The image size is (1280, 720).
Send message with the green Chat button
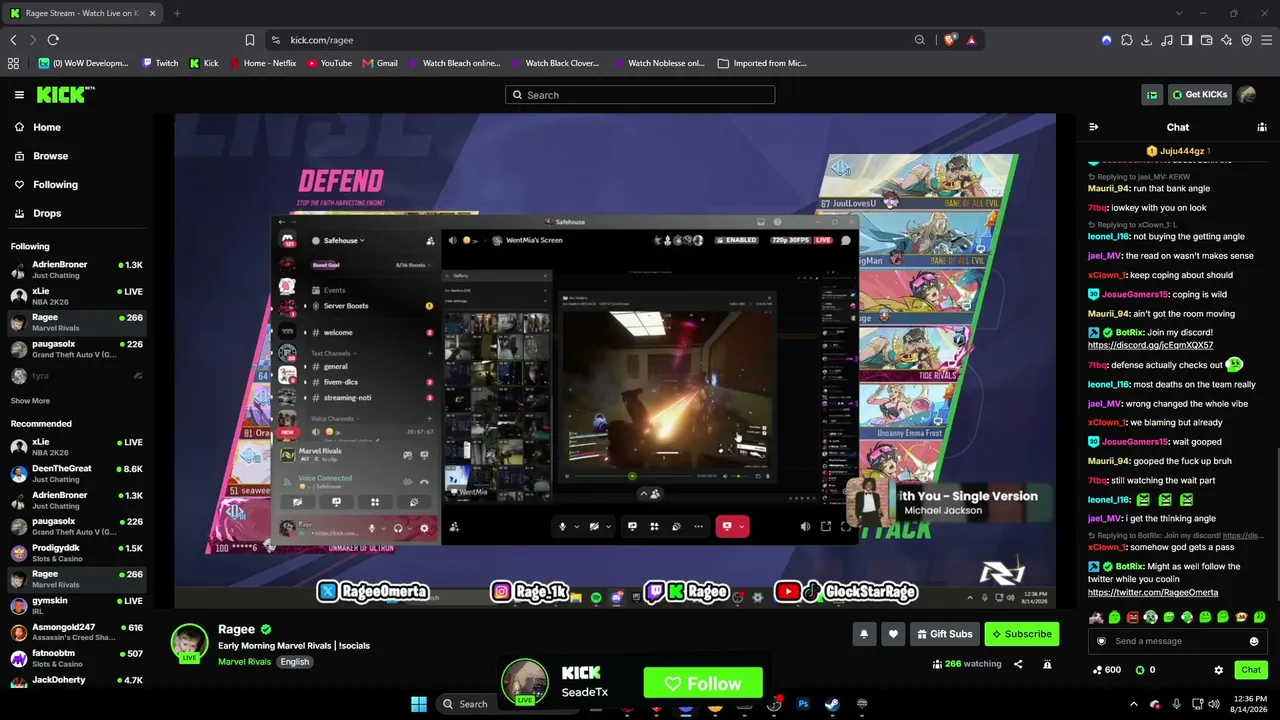coord(1251,670)
